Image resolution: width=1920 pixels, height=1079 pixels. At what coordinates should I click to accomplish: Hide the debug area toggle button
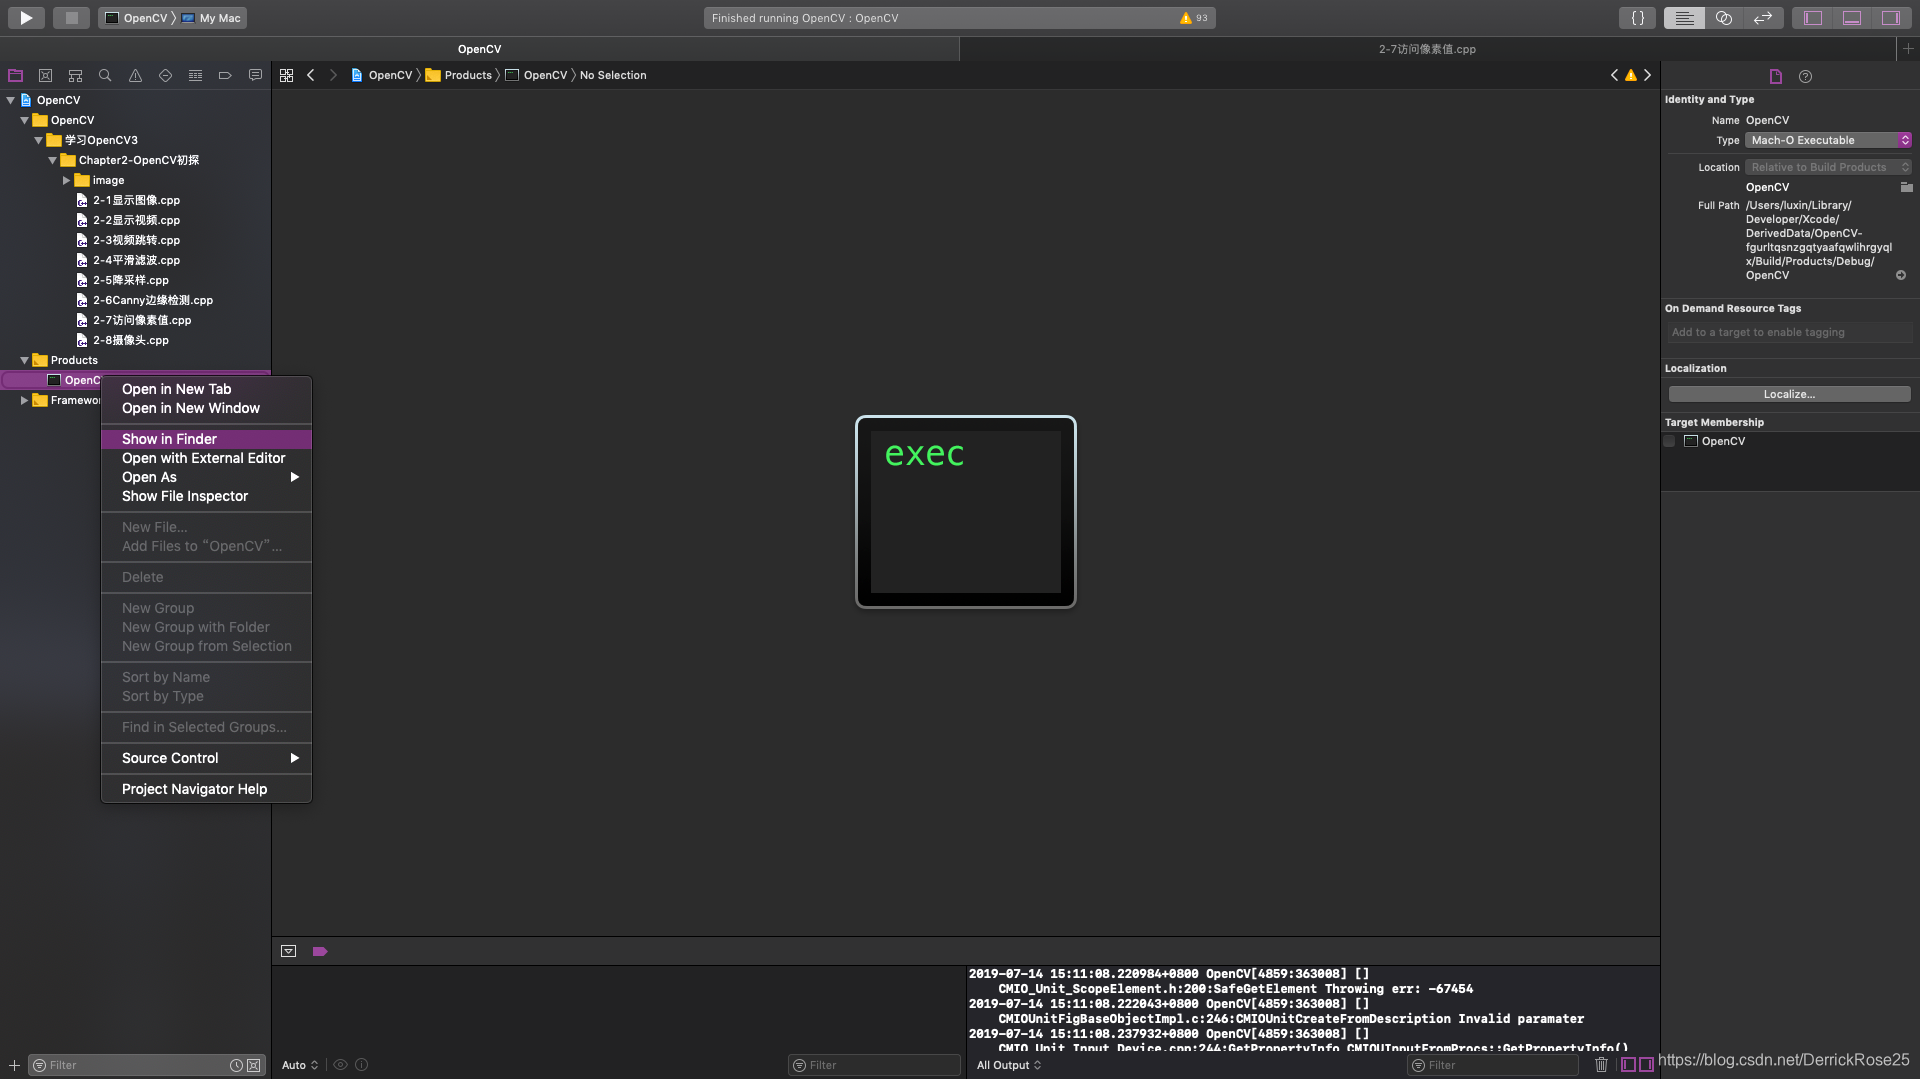pos(288,951)
